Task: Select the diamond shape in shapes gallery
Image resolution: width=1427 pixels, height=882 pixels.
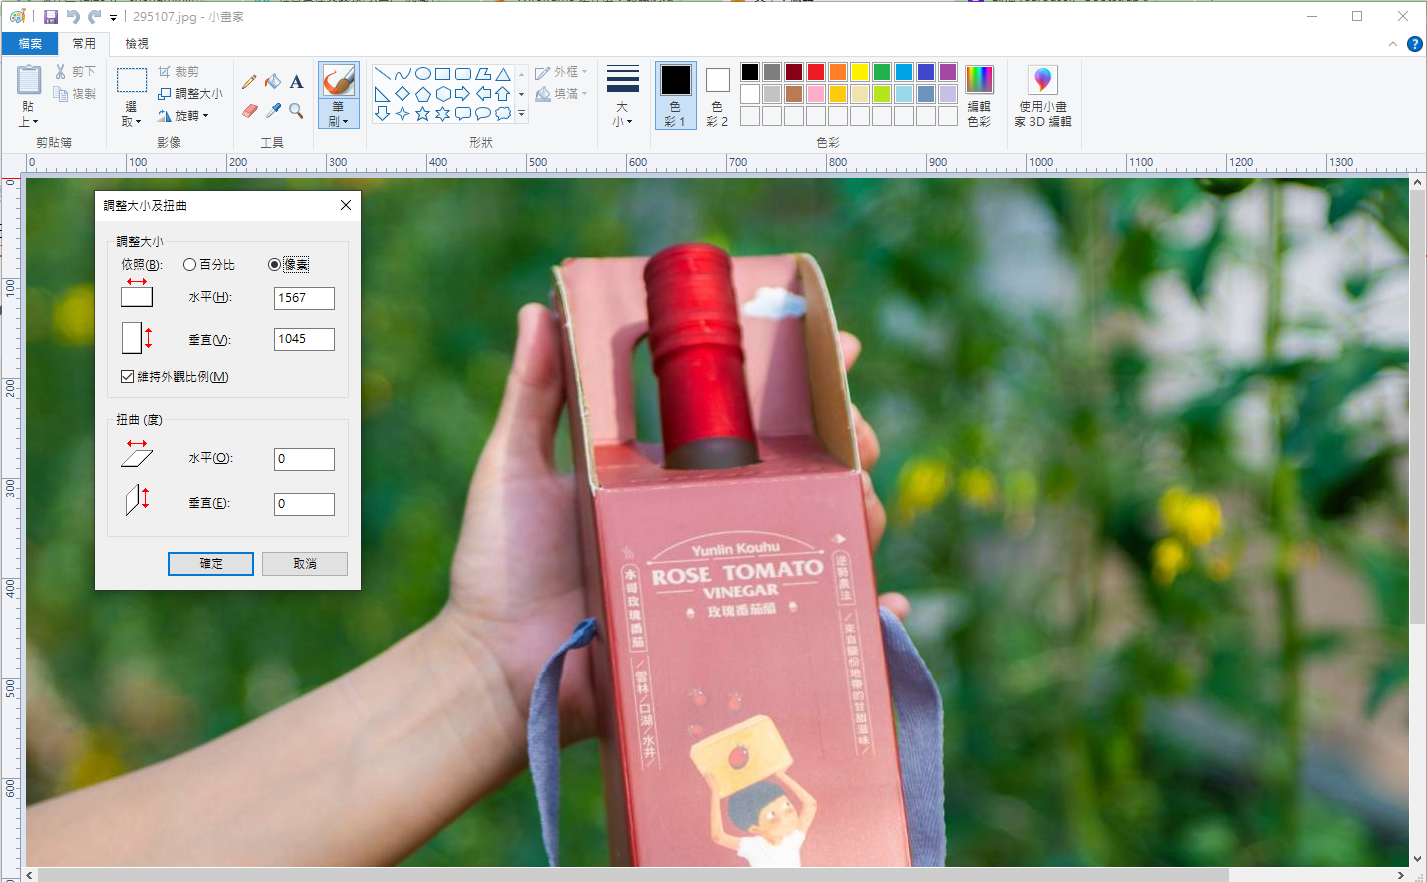Action: coord(402,94)
